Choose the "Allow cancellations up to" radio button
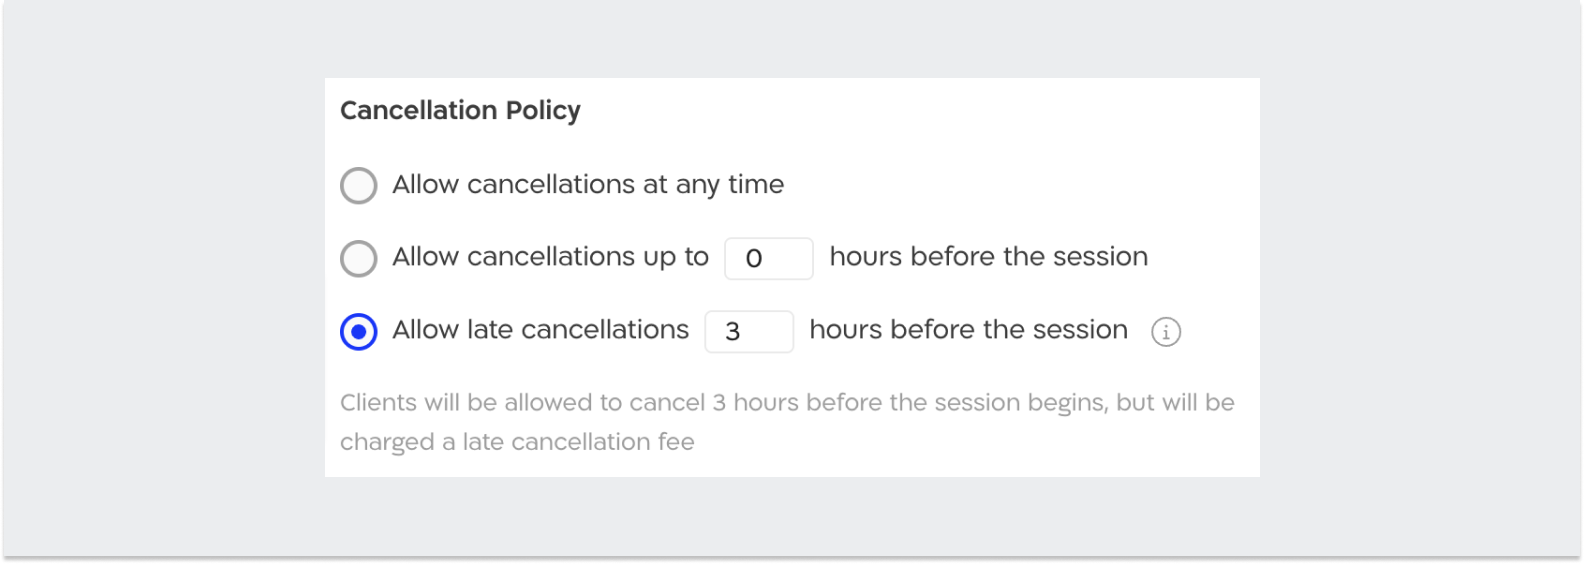Screen dimensions: 1584x564 (359, 259)
